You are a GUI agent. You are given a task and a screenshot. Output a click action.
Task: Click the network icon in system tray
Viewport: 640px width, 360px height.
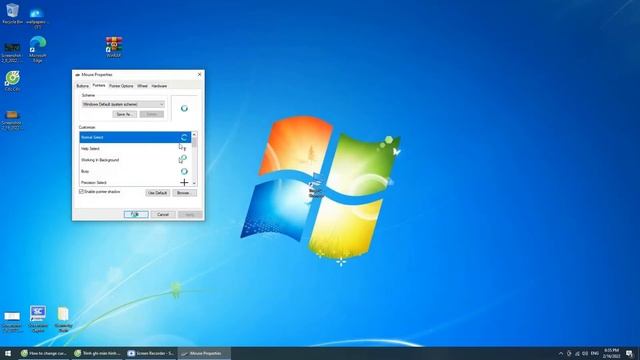coord(577,353)
